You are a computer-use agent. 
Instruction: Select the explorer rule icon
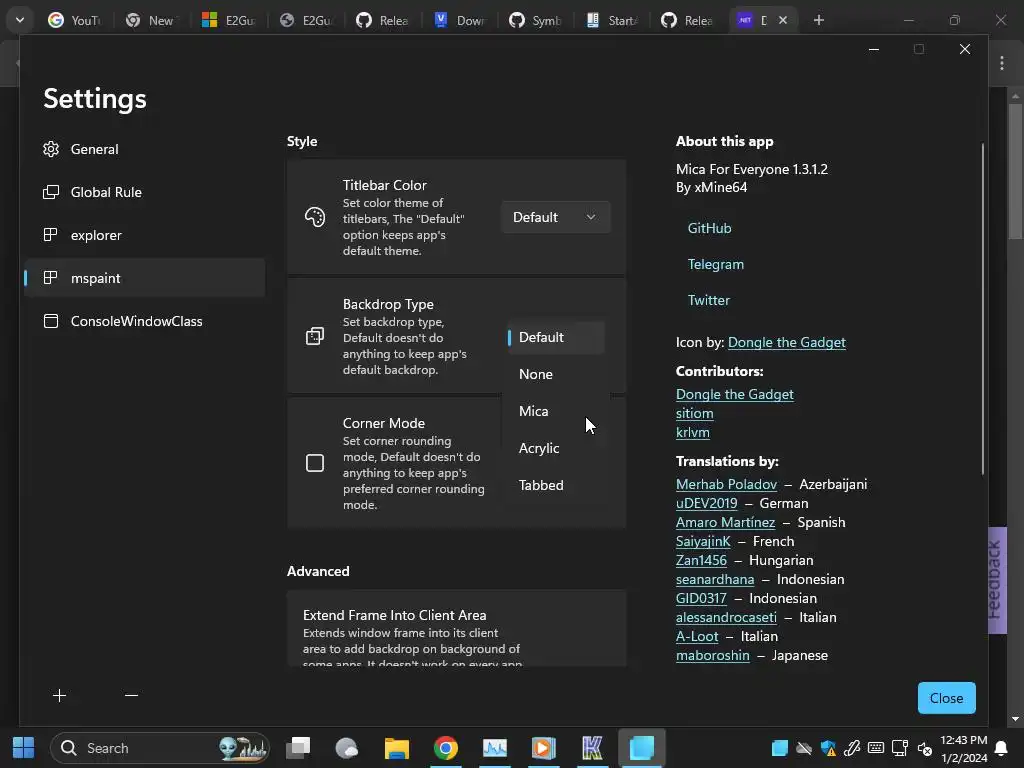click(x=50, y=235)
